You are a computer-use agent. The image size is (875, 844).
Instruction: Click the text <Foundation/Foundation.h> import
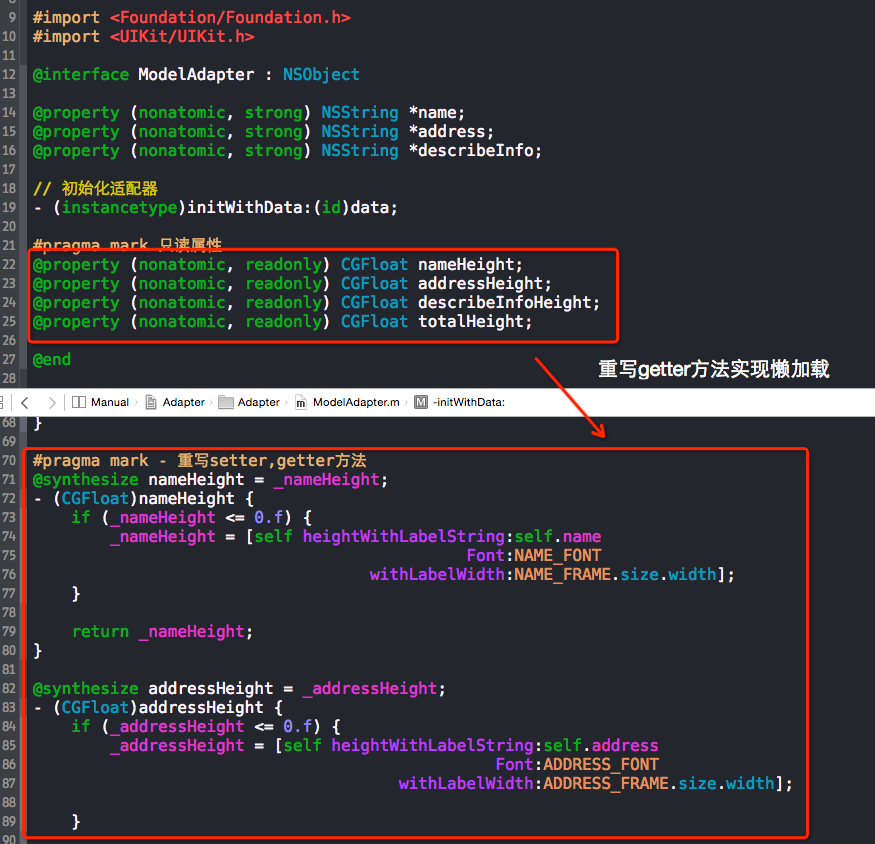click(230, 18)
